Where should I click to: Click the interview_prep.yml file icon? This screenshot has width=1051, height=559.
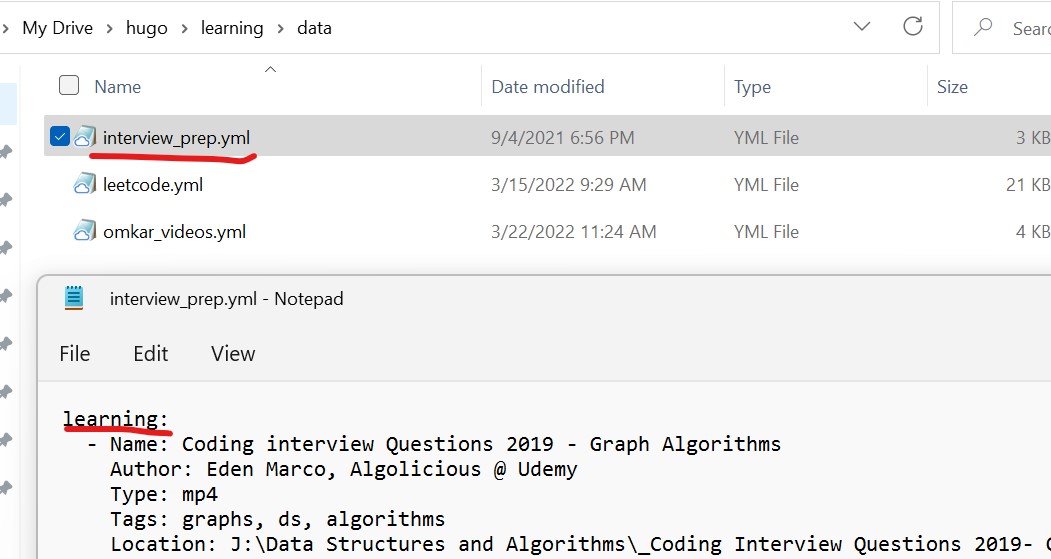click(x=85, y=137)
